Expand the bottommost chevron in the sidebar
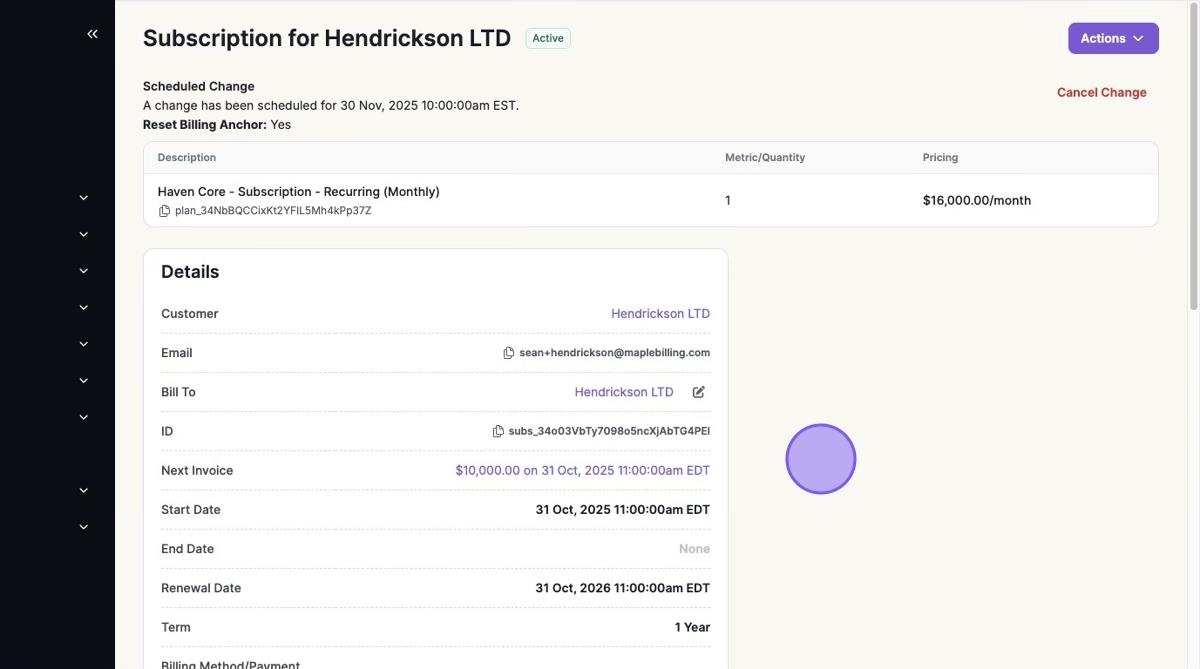1200x669 pixels. (x=84, y=527)
